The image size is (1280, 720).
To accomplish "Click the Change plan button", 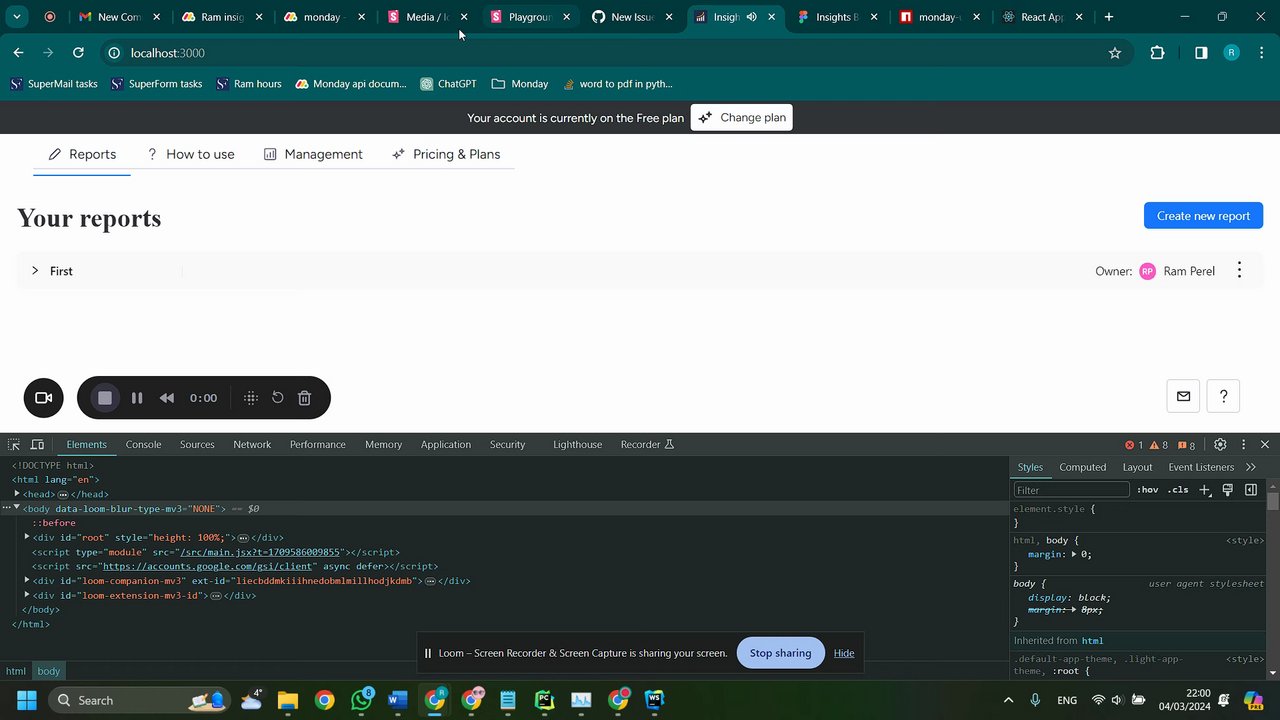I will [x=741, y=118].
